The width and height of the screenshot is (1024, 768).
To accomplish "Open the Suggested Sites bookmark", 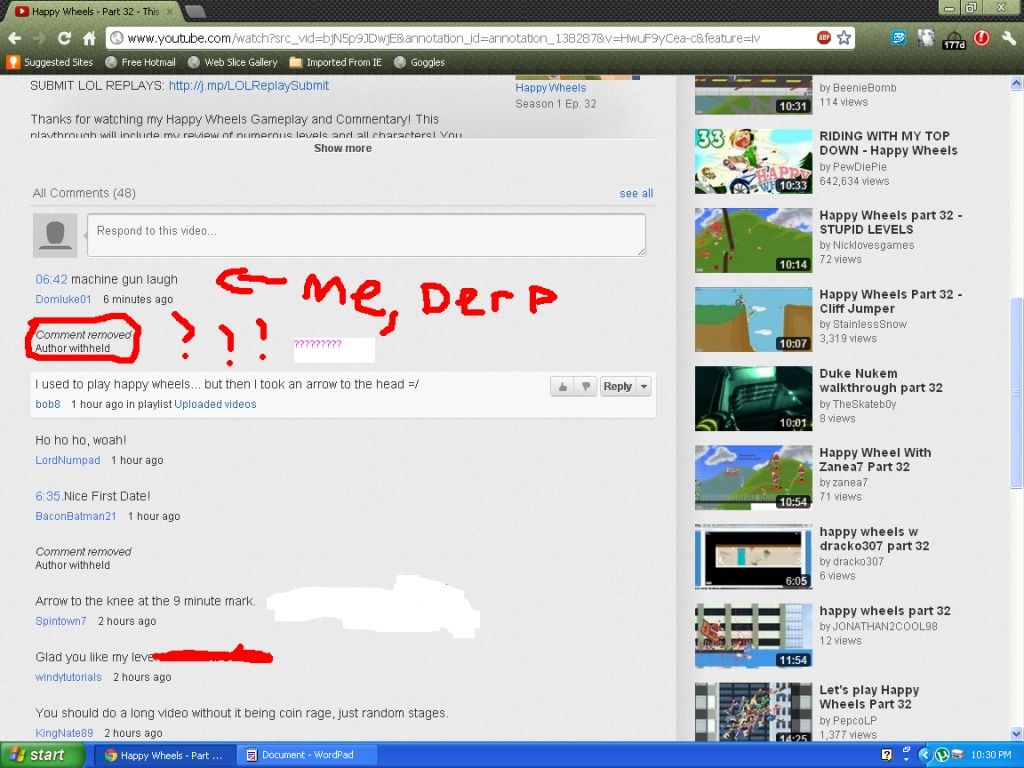I will [x=50, y=62].
